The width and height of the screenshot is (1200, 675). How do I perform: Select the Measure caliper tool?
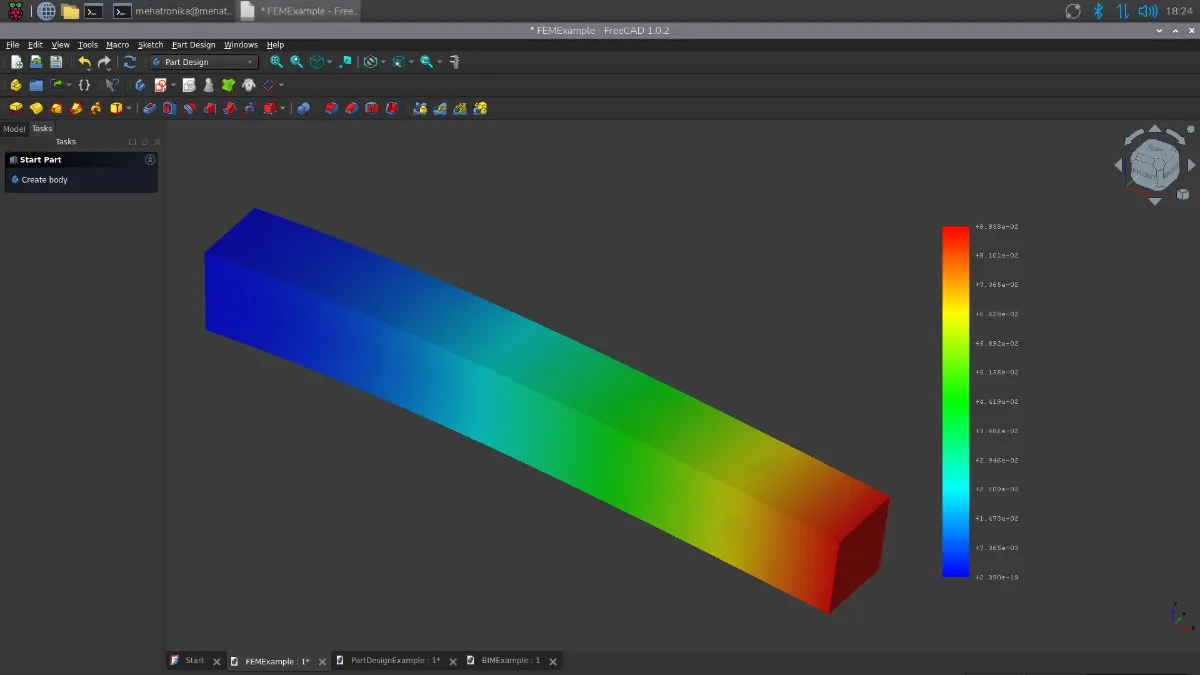(455, 62)
